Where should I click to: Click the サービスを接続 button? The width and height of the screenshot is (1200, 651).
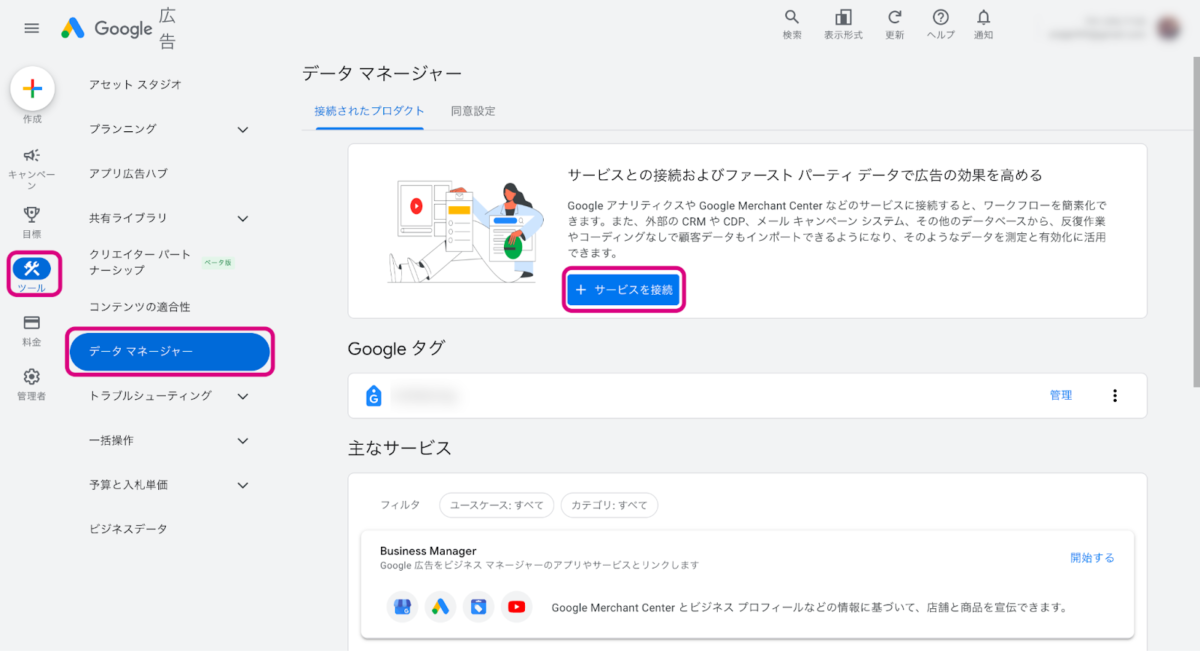624,290
